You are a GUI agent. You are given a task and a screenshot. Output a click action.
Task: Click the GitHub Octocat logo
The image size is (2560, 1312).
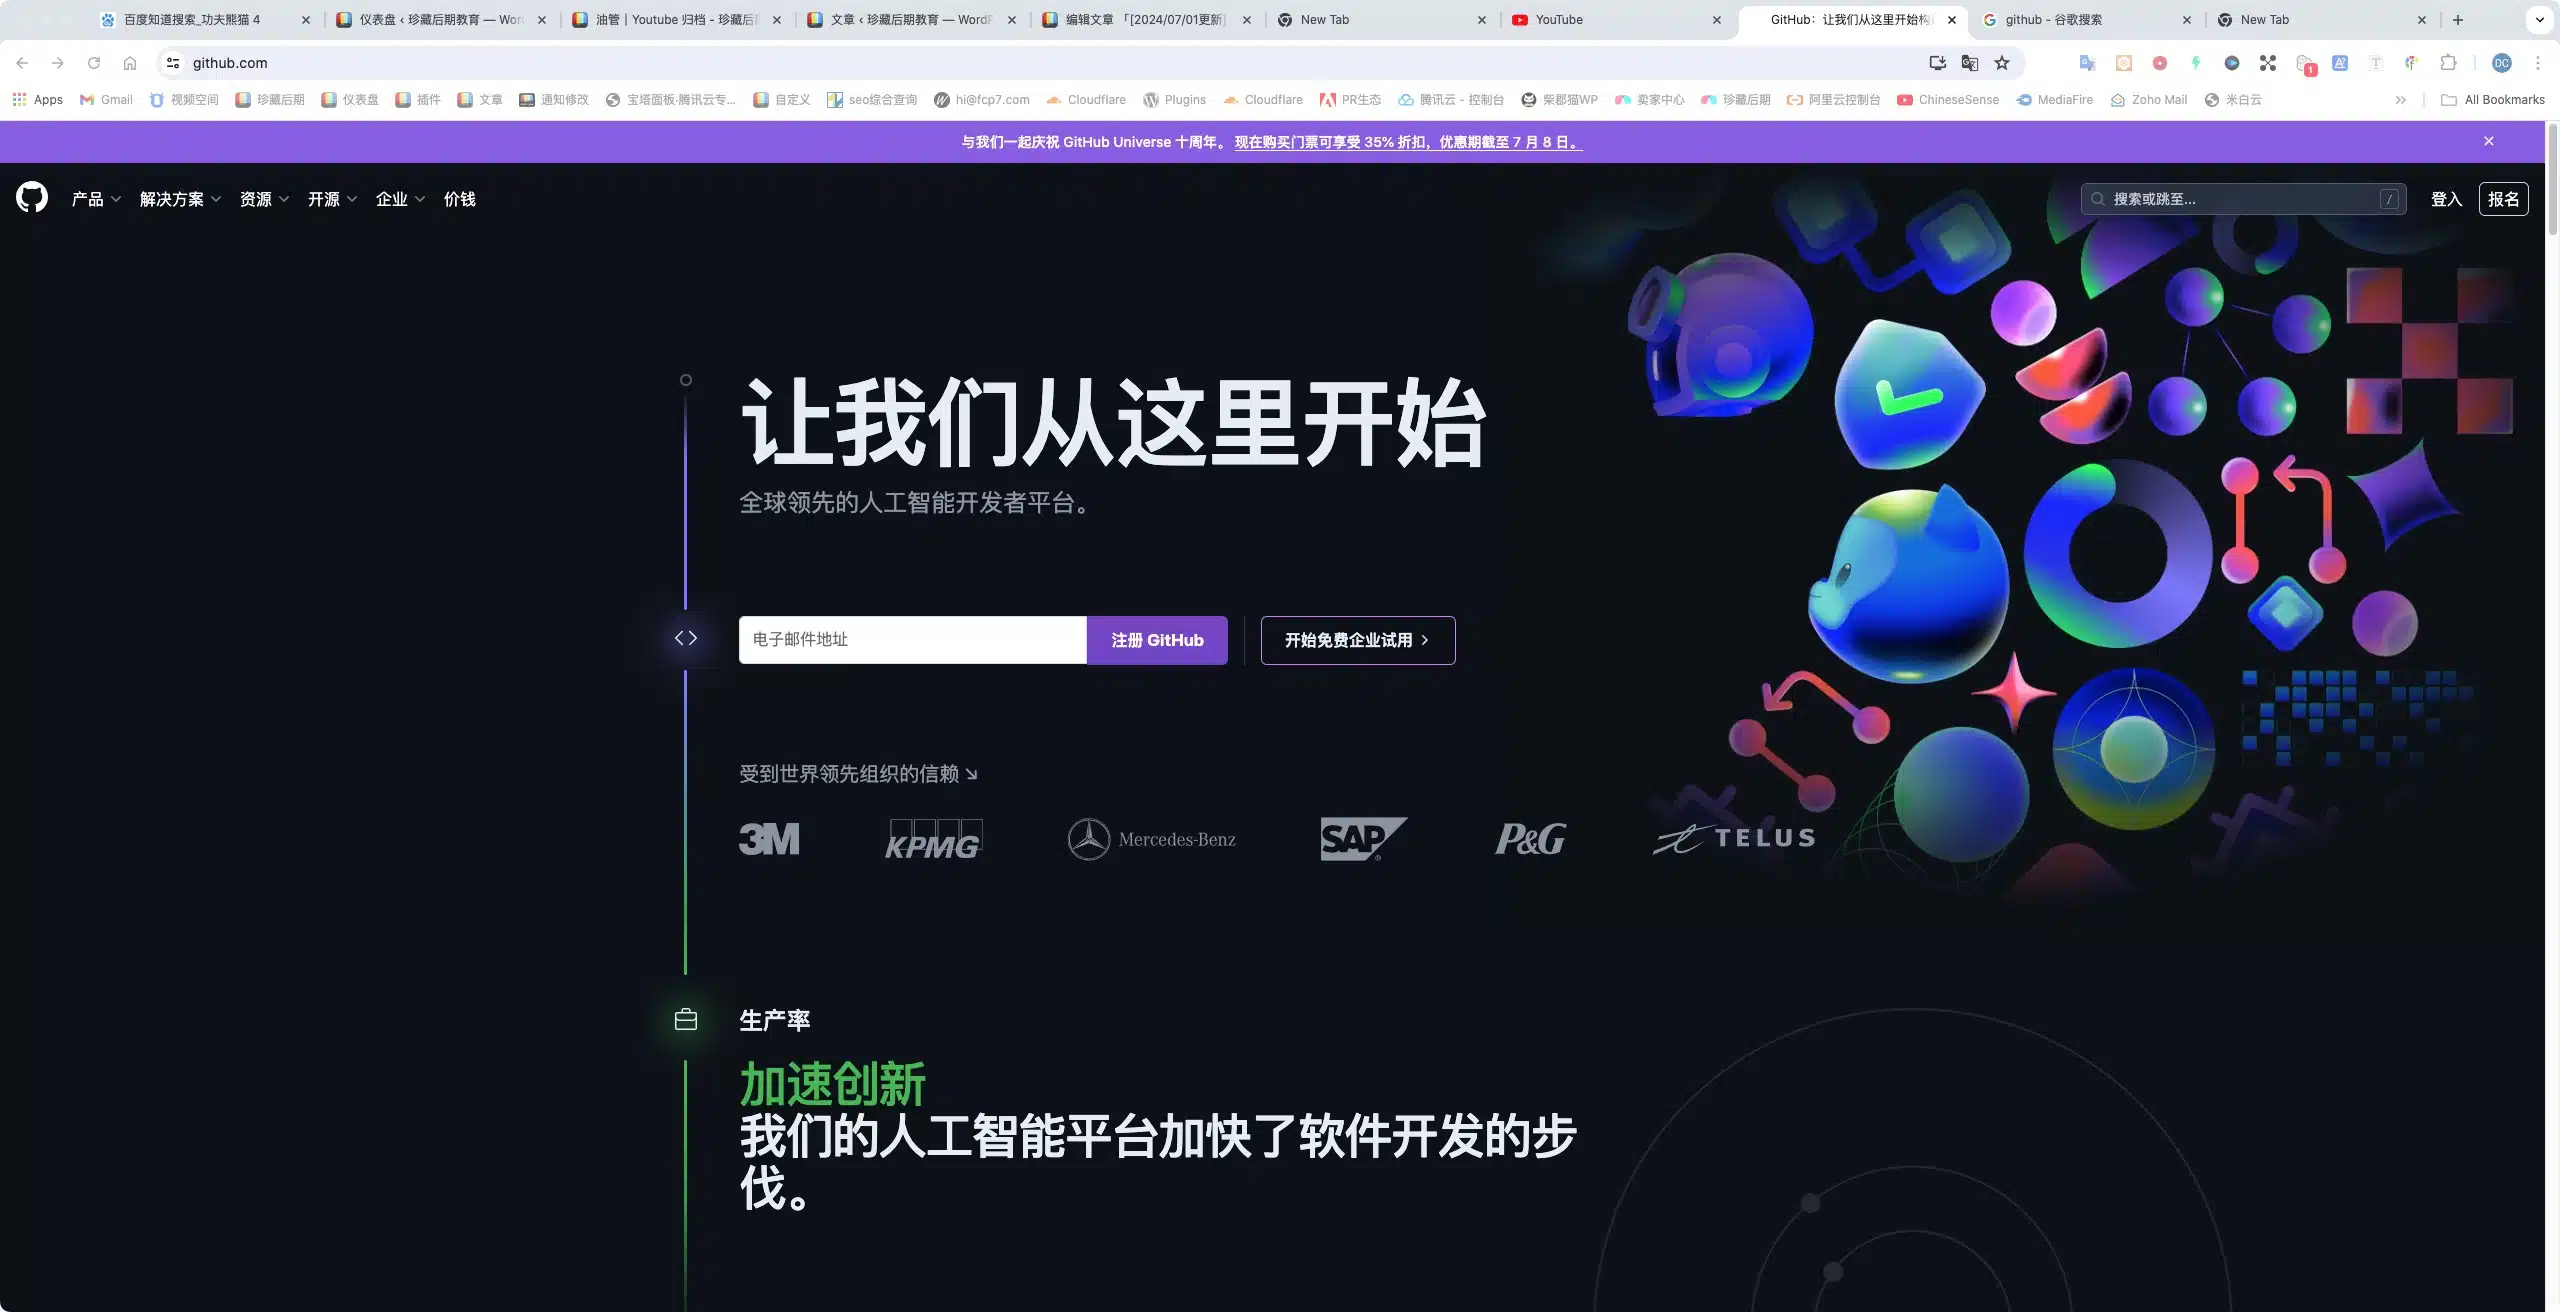tap(32, 198)
